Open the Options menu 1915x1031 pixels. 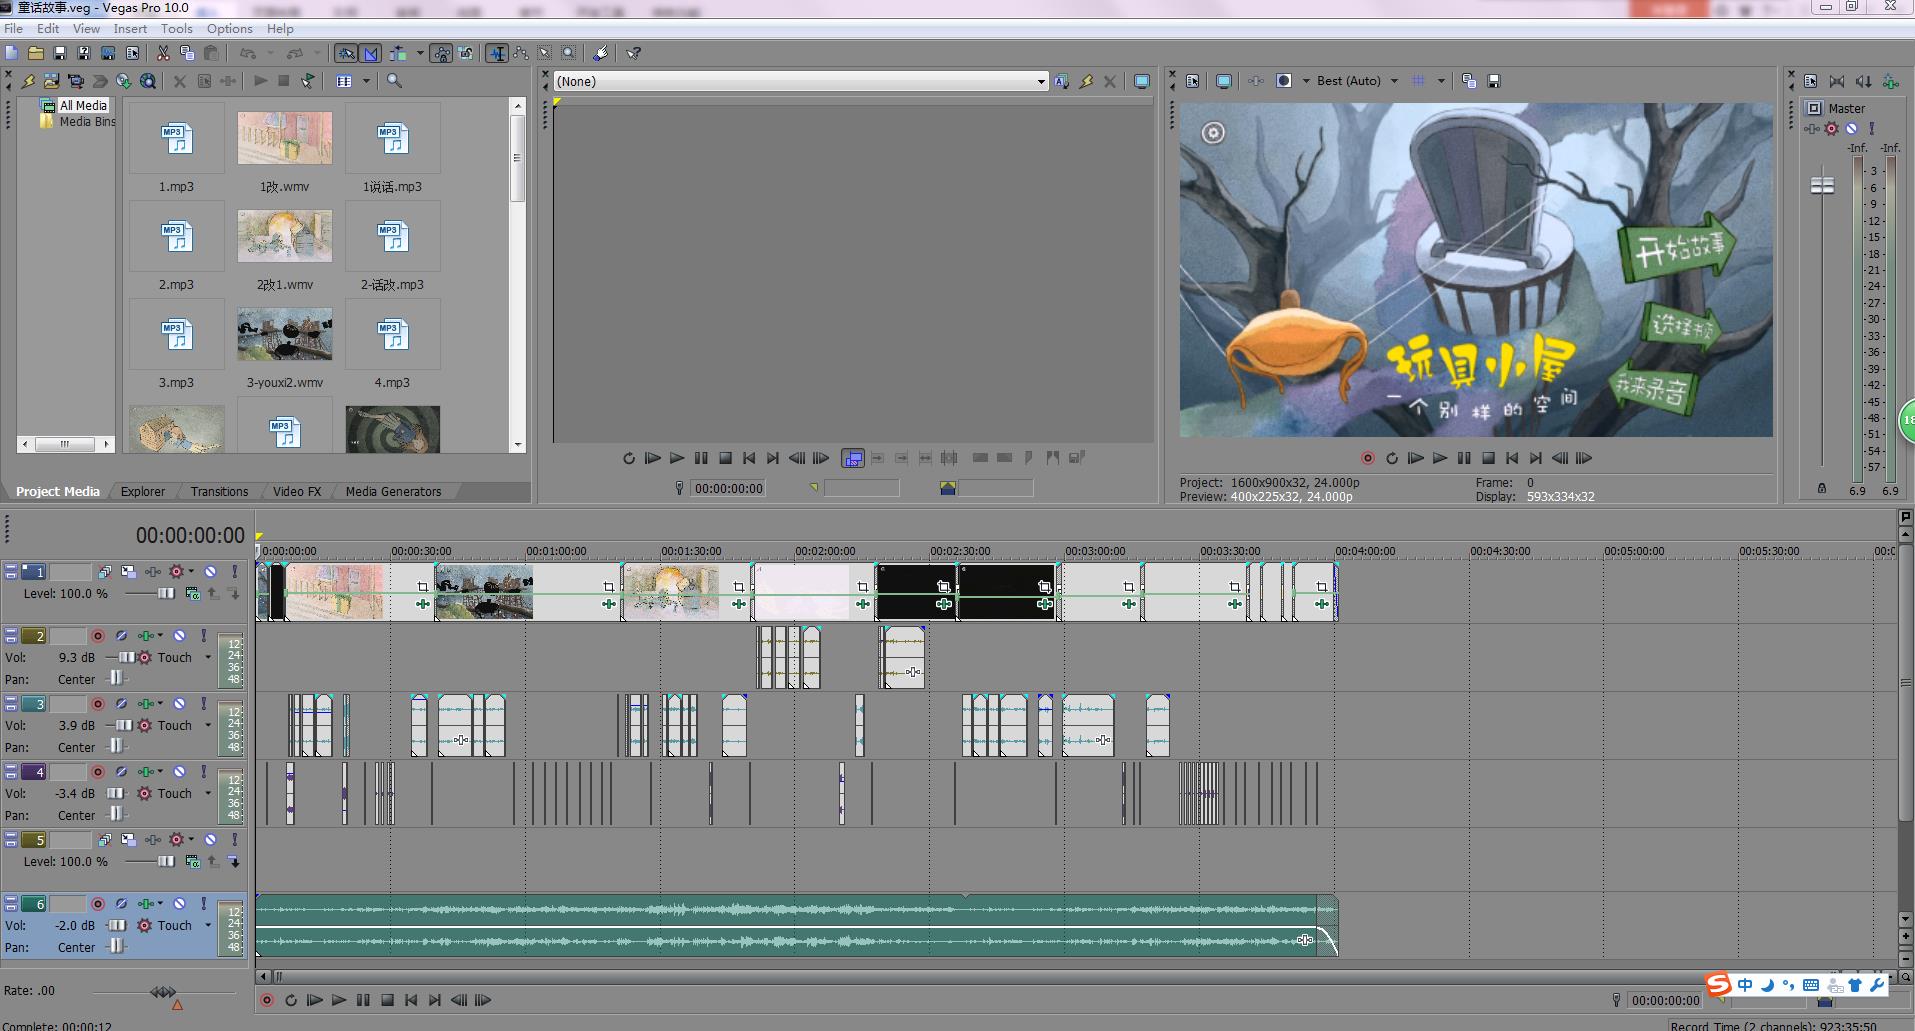(x=230, y=29)
